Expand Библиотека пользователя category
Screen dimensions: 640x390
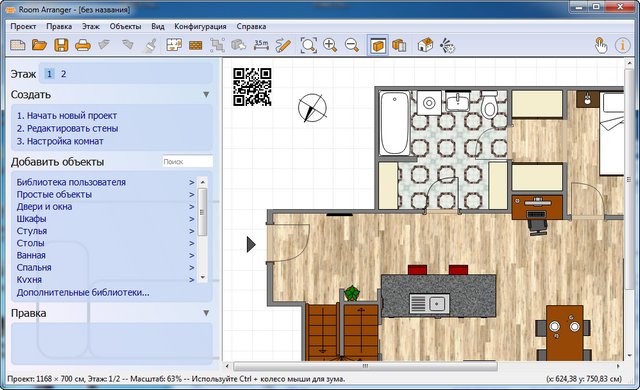[105, 182]
